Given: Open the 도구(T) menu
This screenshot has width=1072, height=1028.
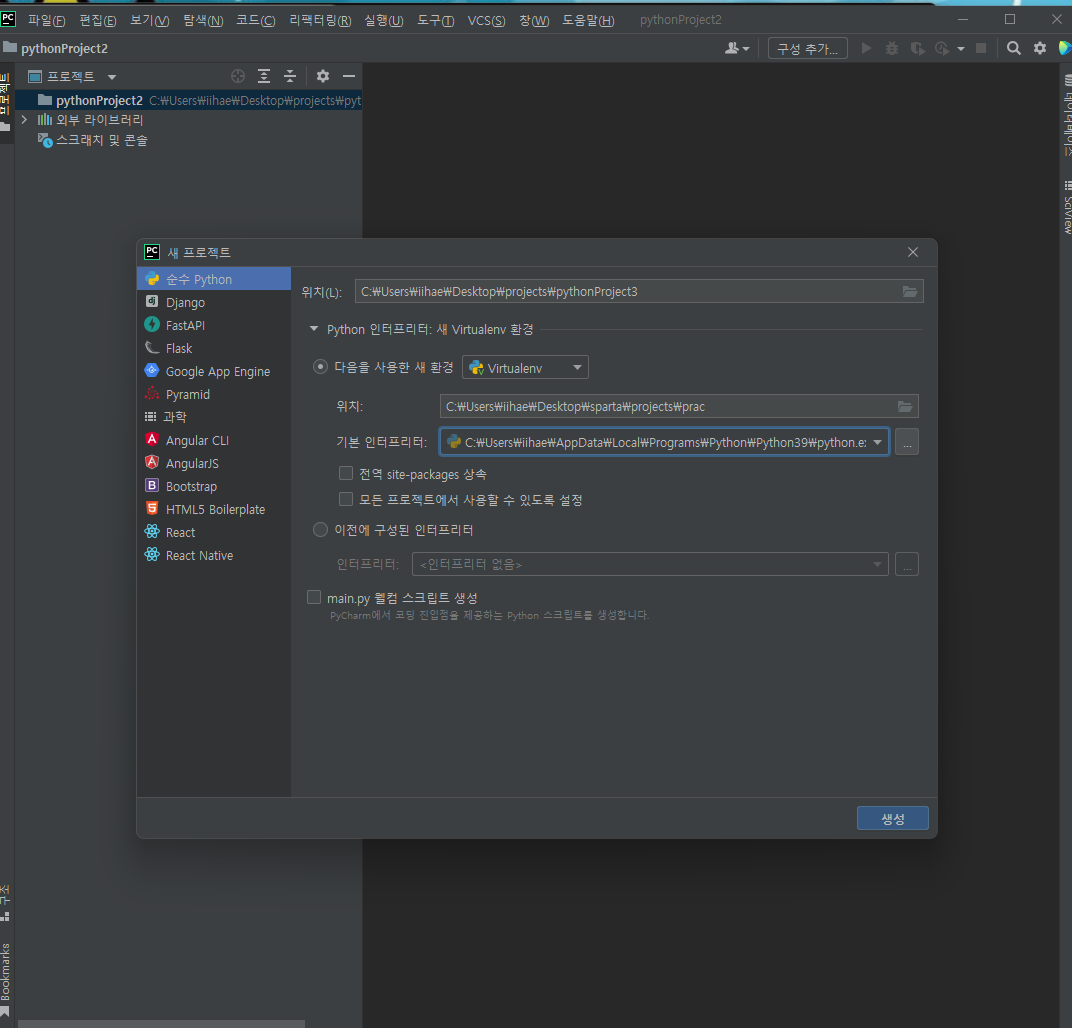Looking at the screenshot, I should (x=436, y=21).
